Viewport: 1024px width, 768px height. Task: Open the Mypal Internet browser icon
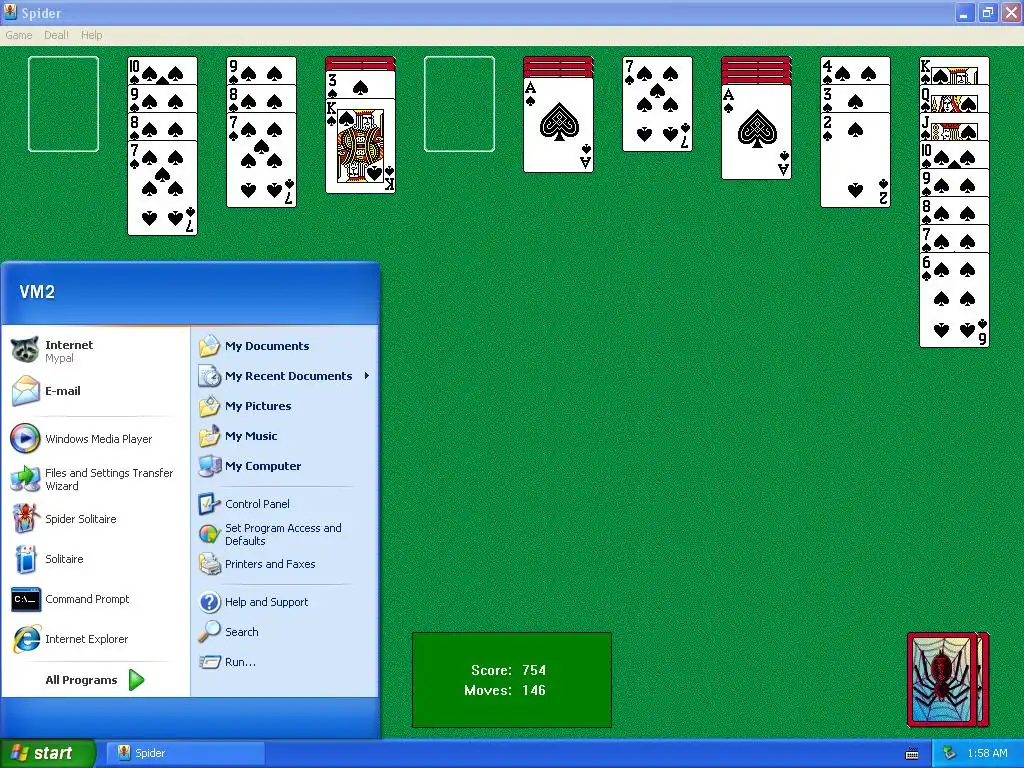[25, 350]
